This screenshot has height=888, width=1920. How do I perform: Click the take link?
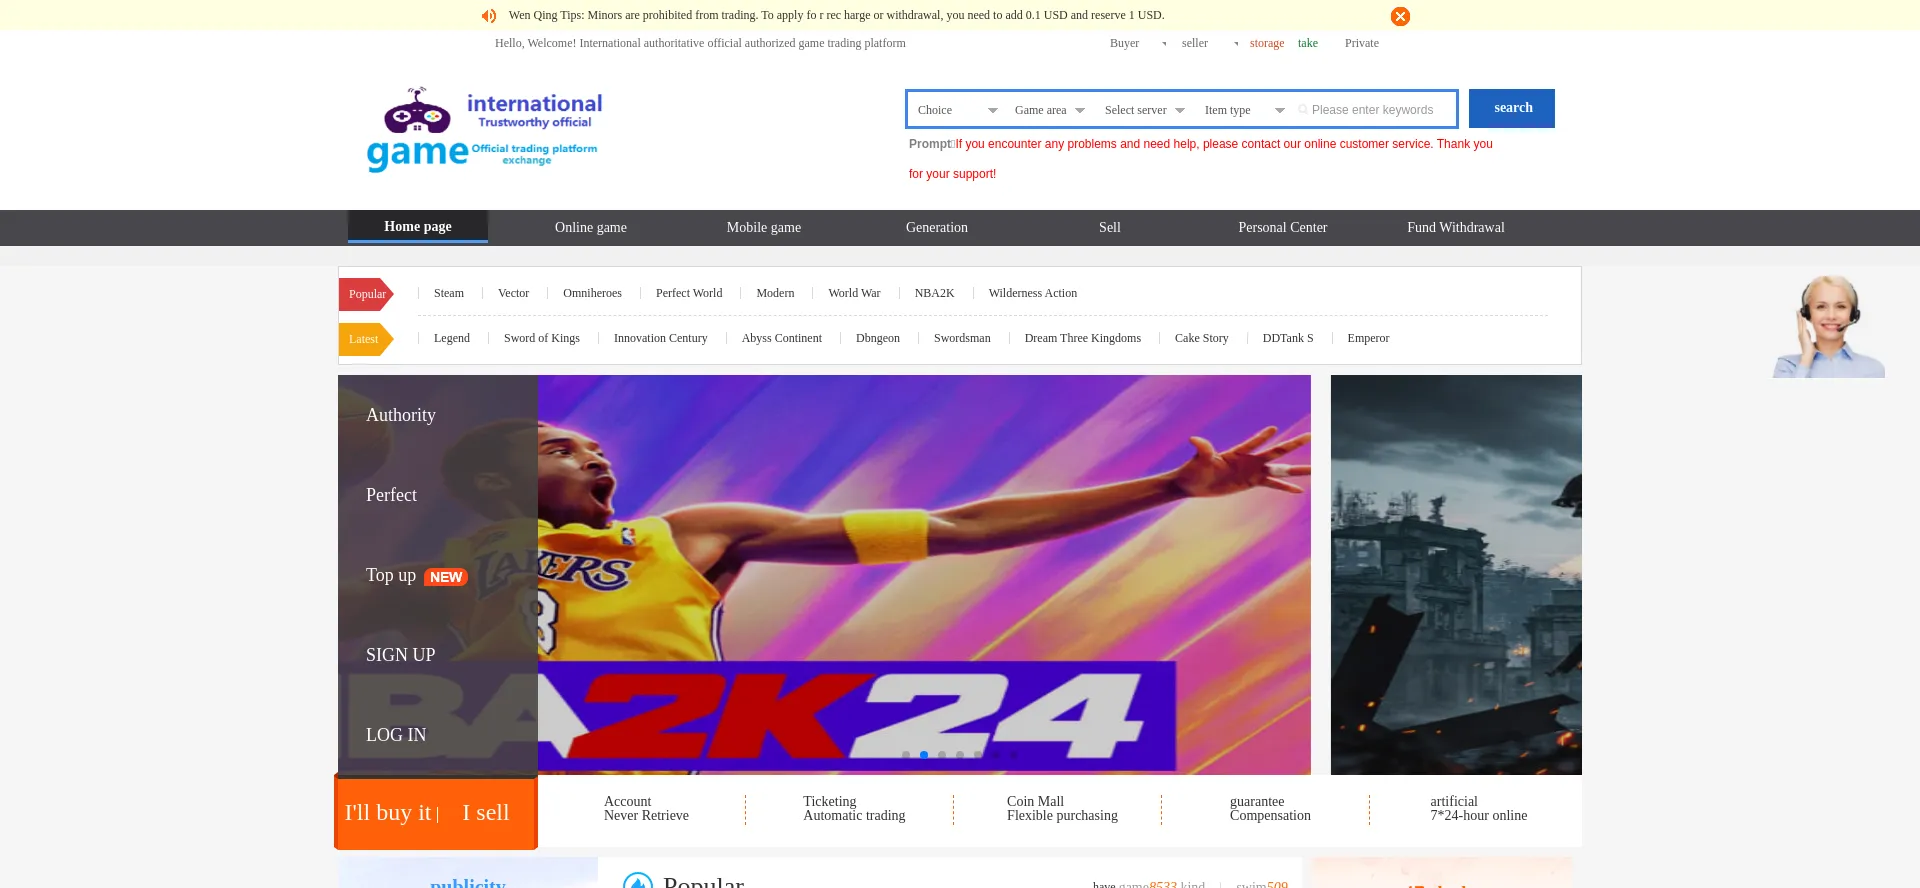(1308, 43)
